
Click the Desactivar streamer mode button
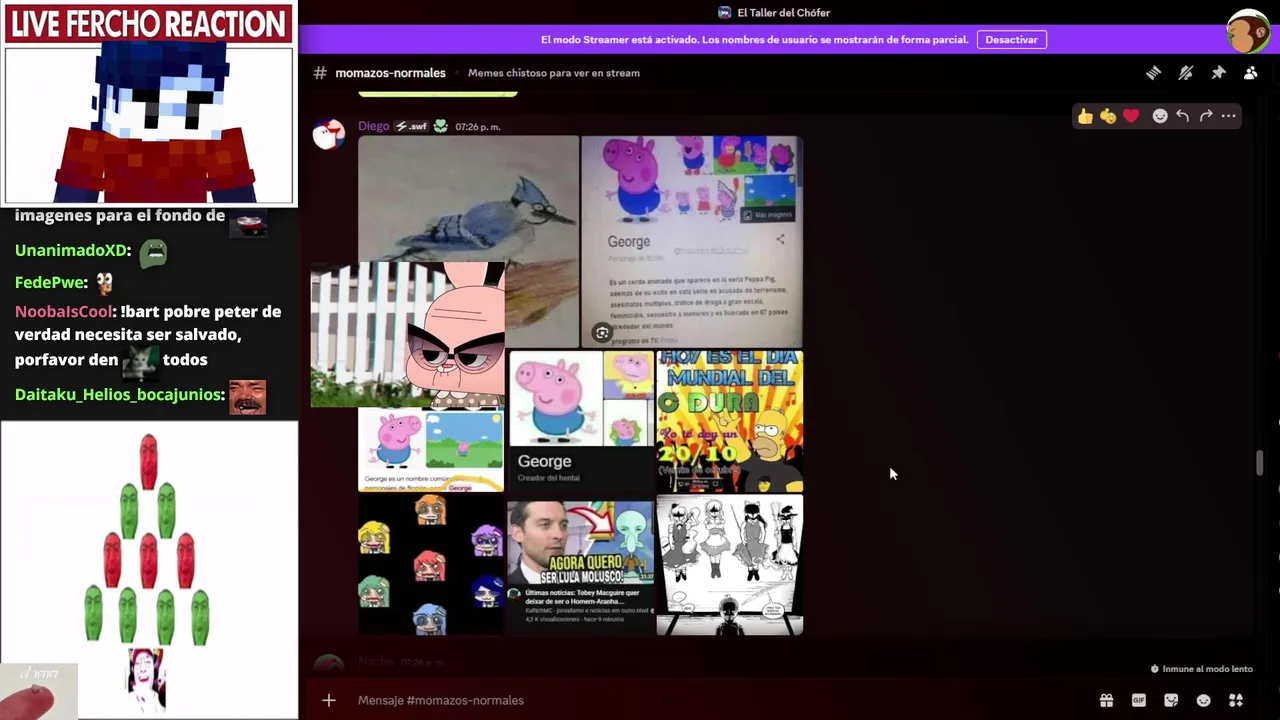coord(1011,40)
